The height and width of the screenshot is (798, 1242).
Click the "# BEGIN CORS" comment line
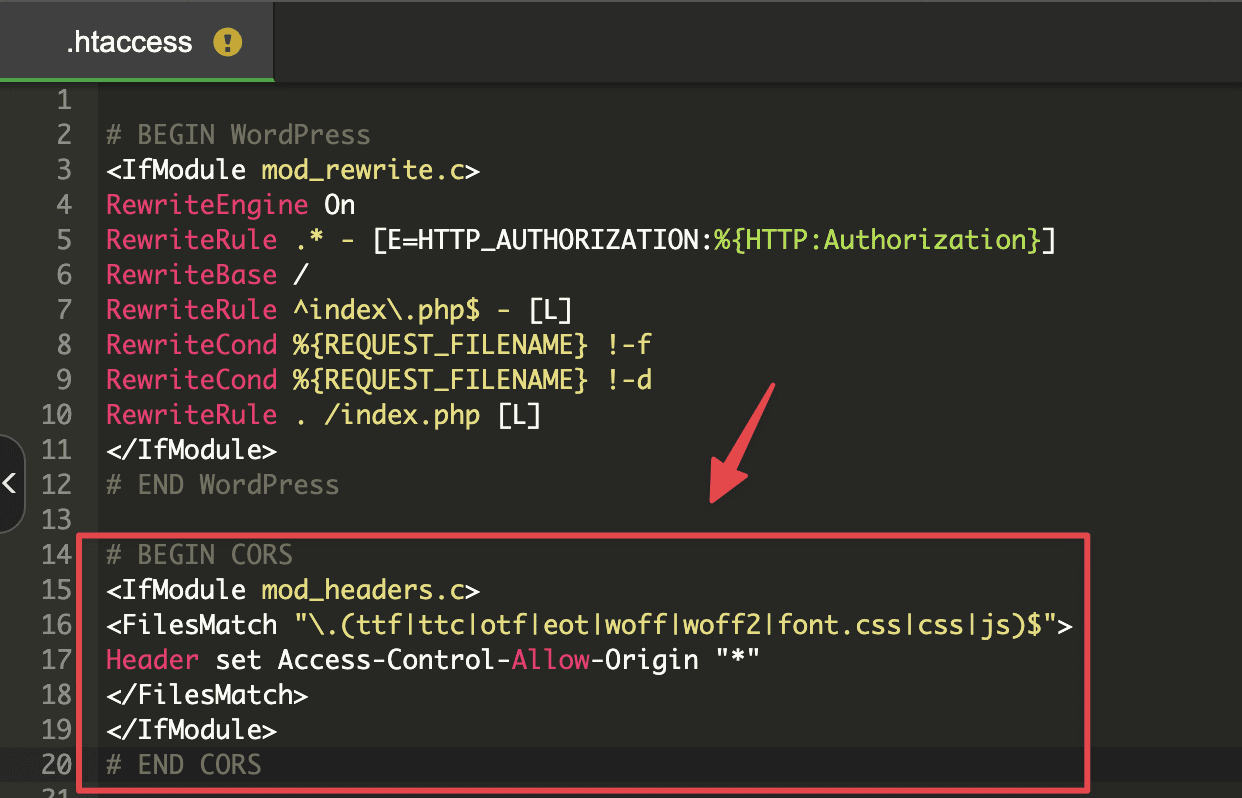pyautogui.click(x=199, y=555)
